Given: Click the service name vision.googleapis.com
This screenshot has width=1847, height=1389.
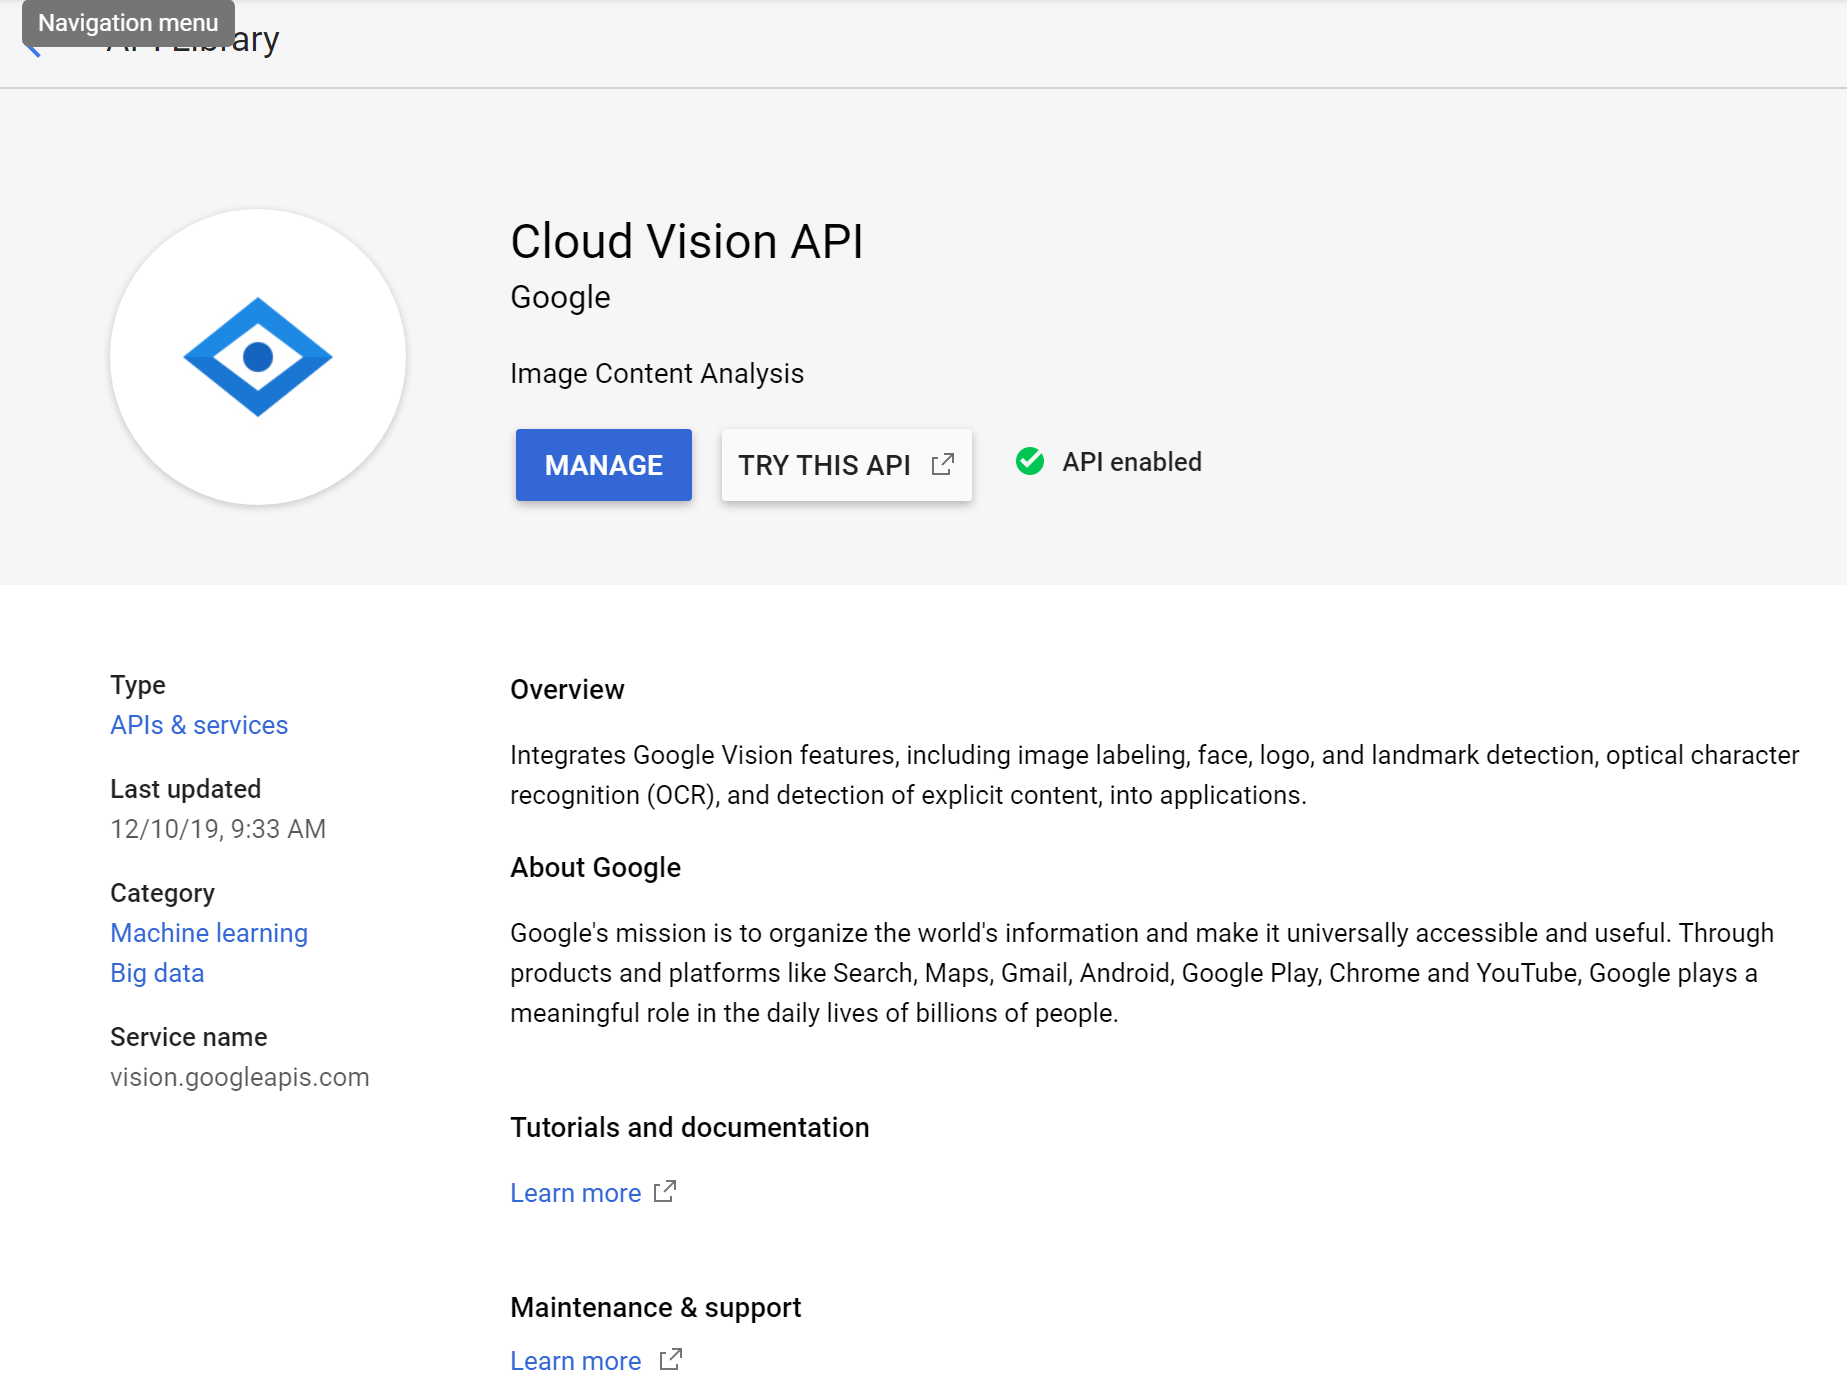Looking at the screenshot, I should click(x=240, y=1077).
